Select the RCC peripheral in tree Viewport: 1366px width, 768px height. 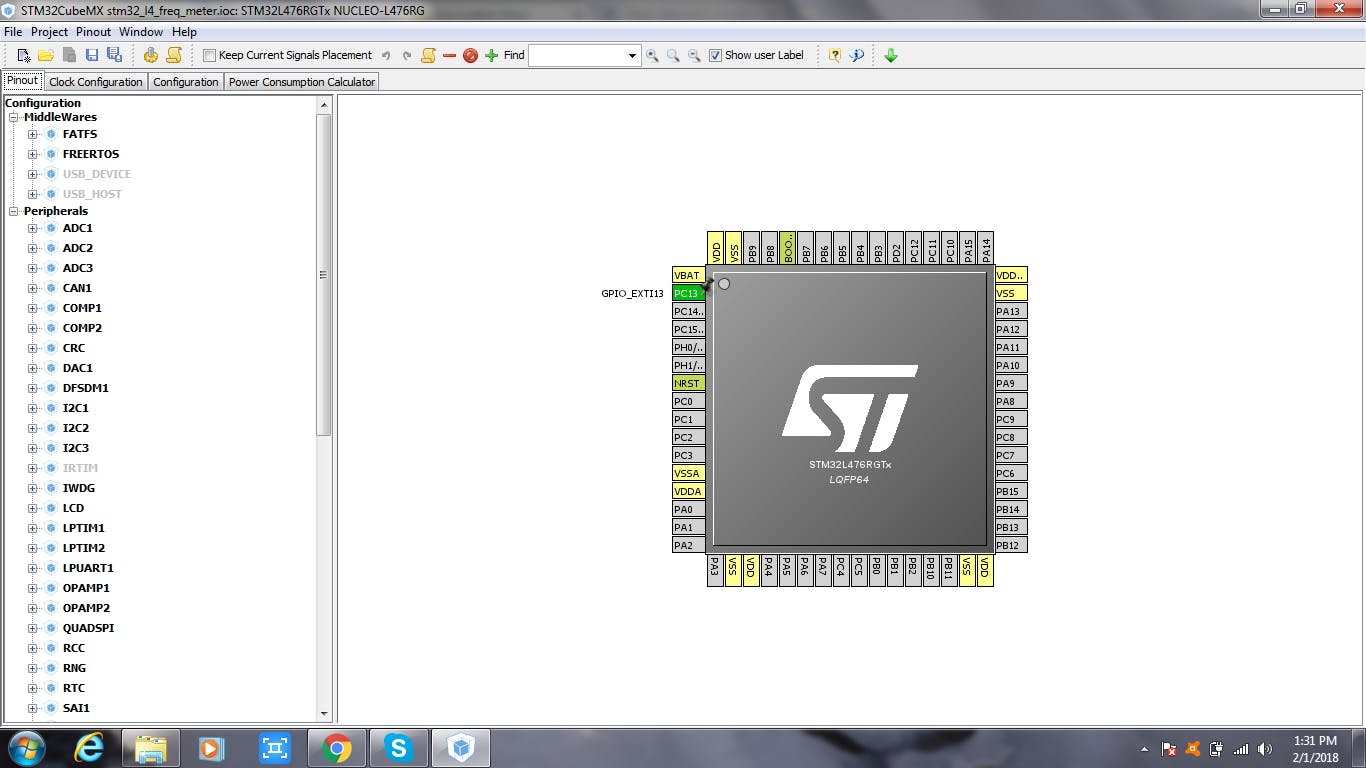[73, 648]
